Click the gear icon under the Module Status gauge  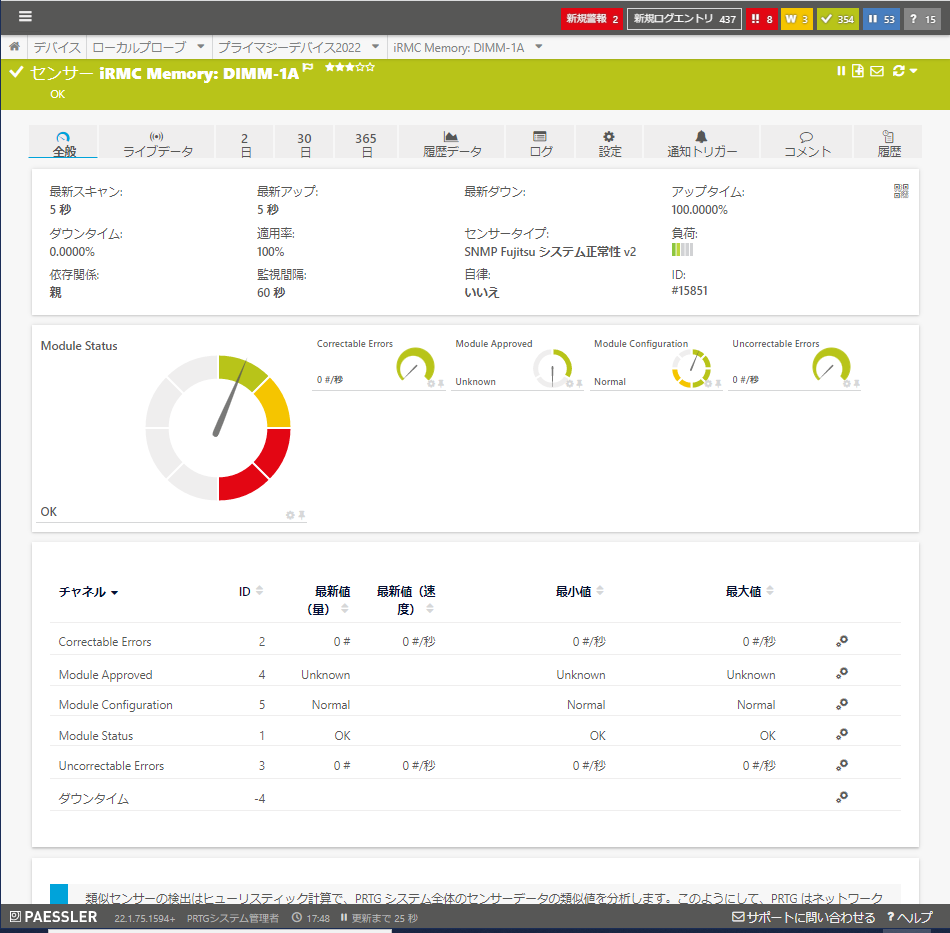pos(290,515)
